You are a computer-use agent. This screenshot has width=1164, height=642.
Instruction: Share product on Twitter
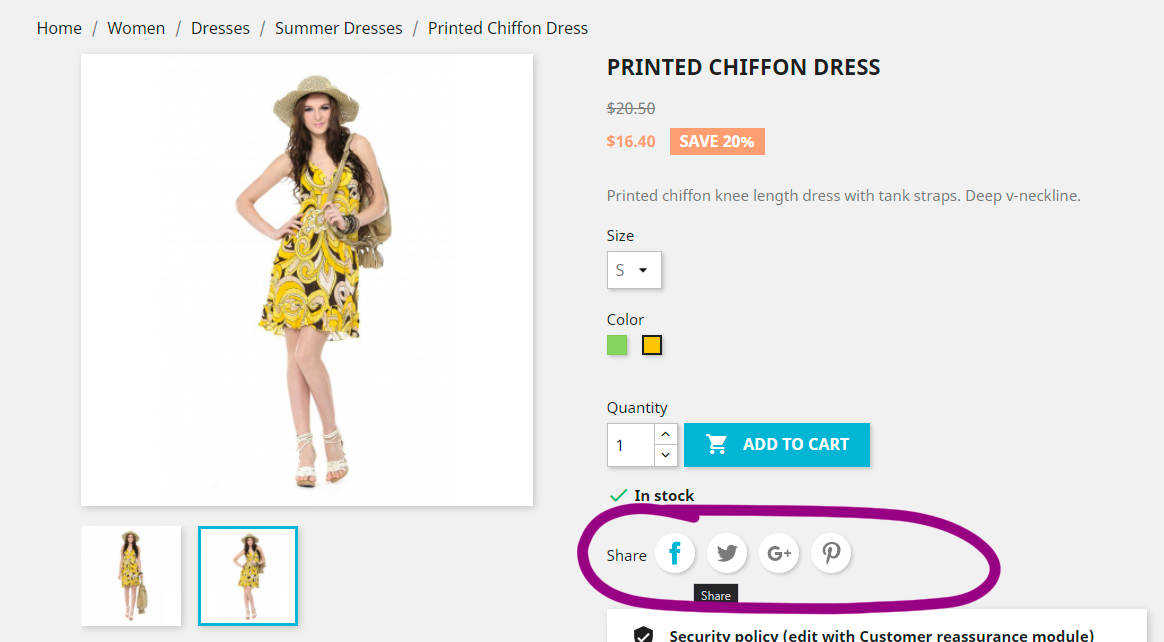pyautogui.click(x=727, y=553)
